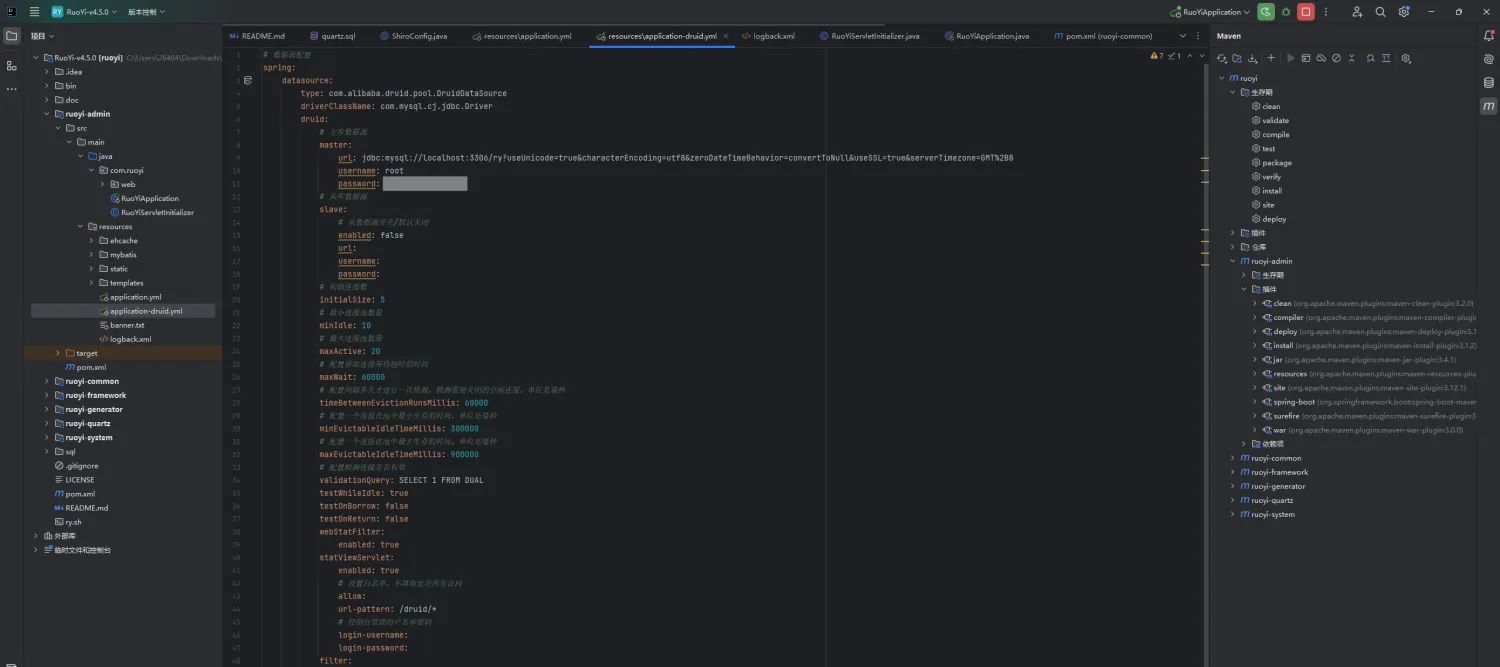Image resolution: width=1500 pixels, height=667 pixels.
Task: Go to next highlighted problem arrow
Action: 1200,56
